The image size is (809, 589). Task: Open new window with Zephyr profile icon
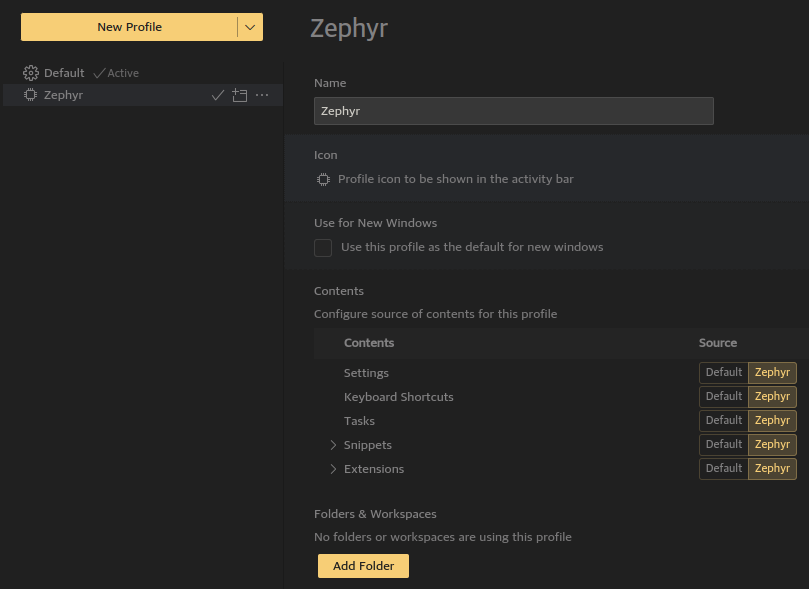point(240,95)
